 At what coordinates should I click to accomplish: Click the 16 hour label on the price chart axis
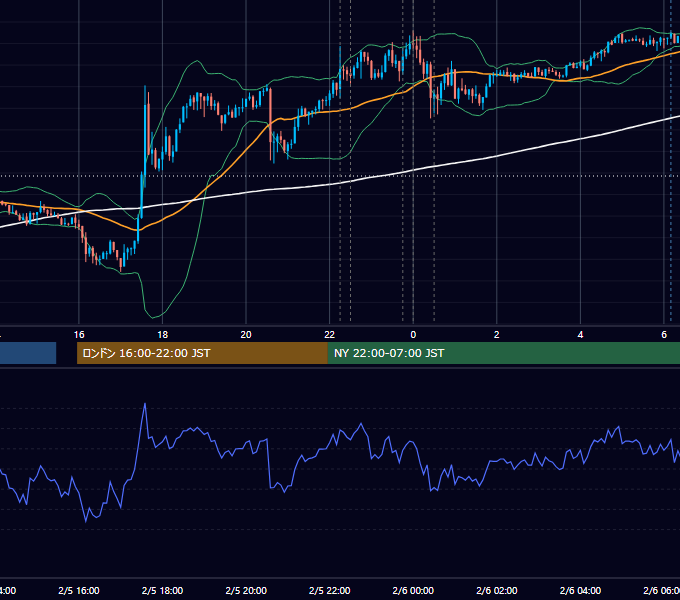79,335
